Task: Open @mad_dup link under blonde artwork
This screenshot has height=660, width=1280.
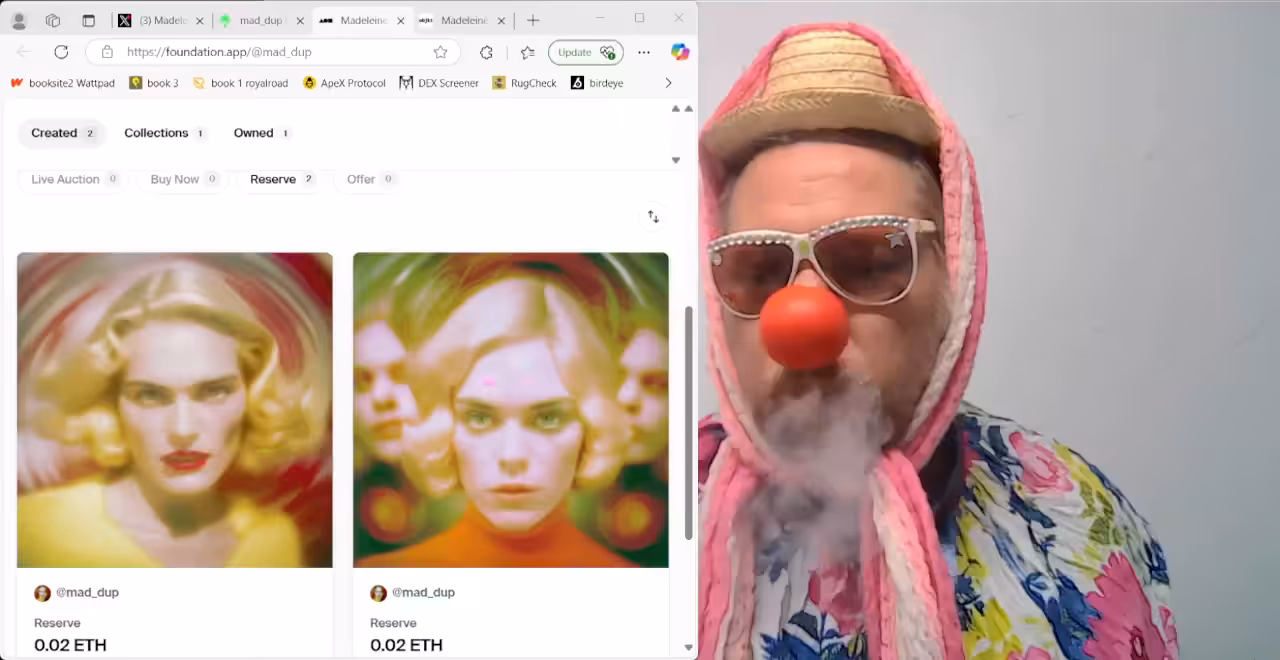Action: click(x=87, y=593)
